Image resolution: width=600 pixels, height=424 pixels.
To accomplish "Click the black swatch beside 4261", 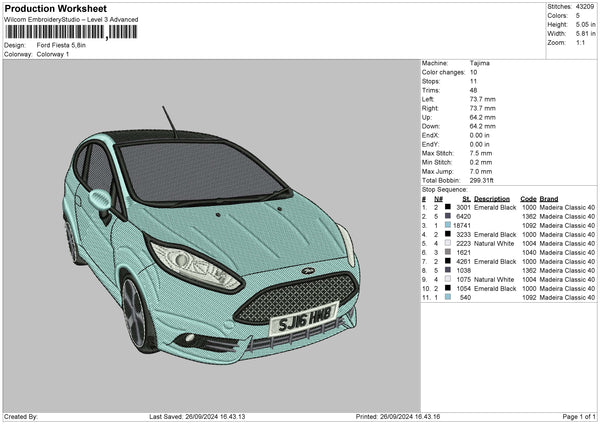I will (x=448, y=261).
